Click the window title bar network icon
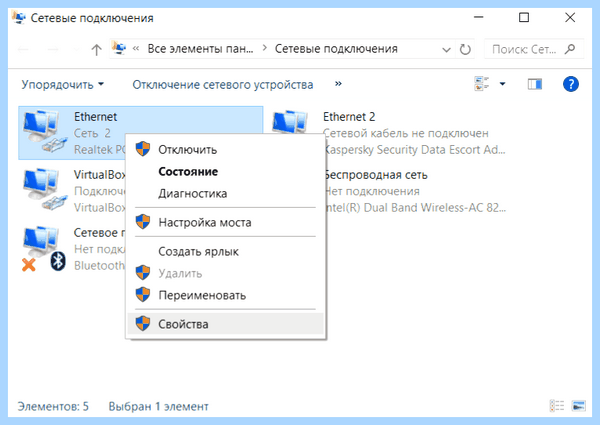The image size is (600, 425). tap(18, 18)
